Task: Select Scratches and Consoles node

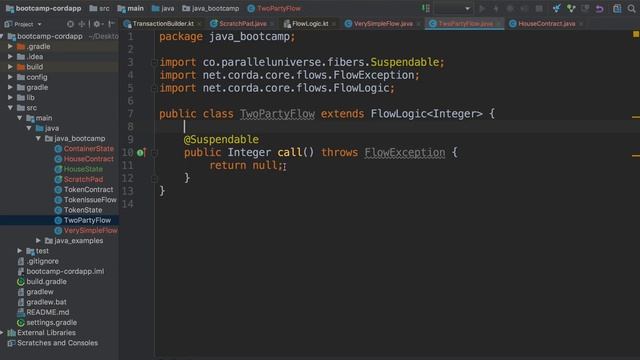Action: click(x=53, y=343)
